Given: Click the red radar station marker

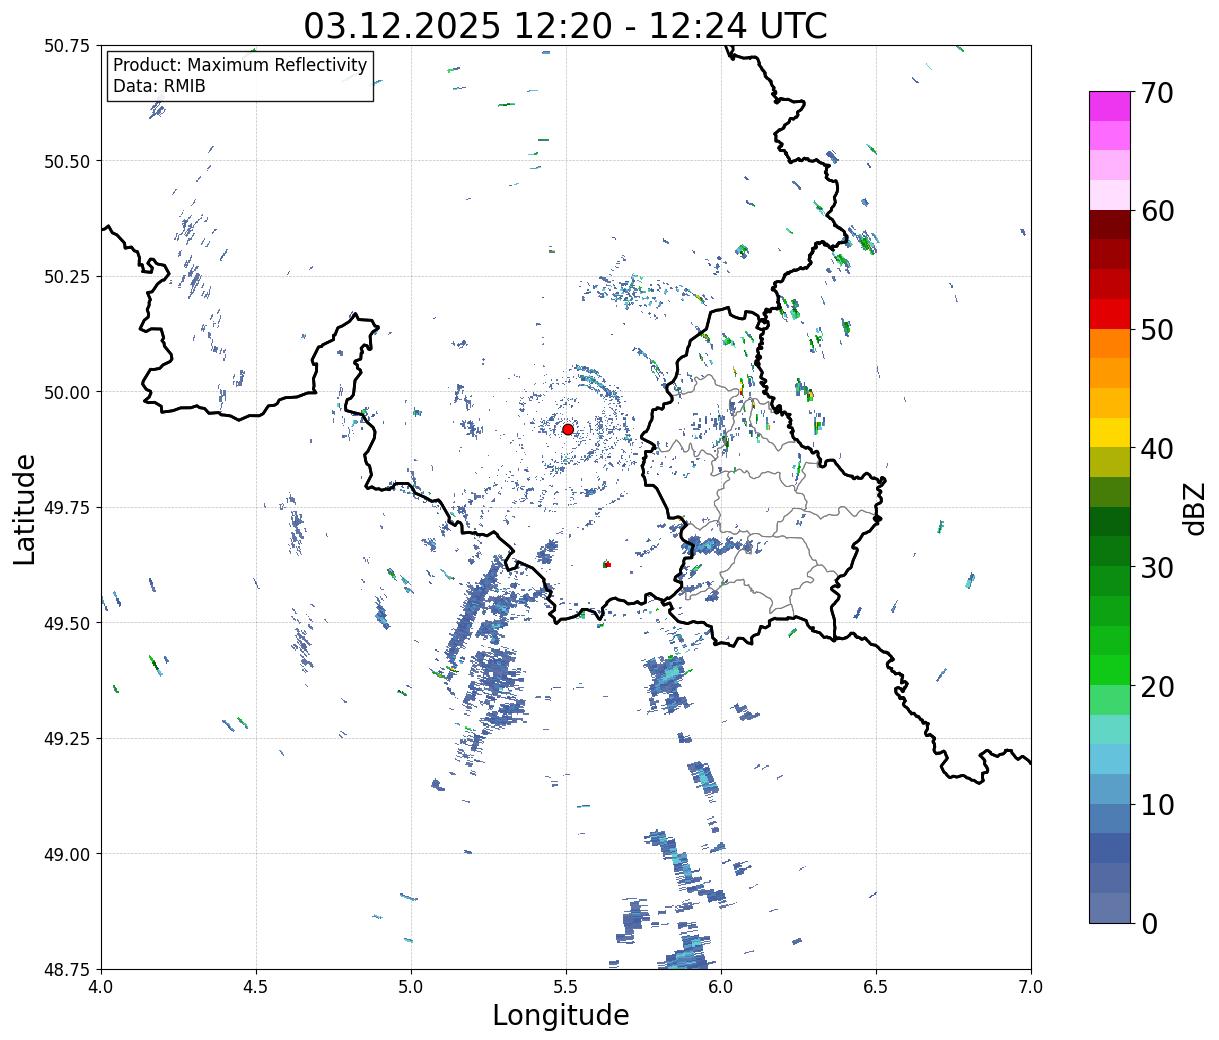Looking at the screenshot, I should [x=568, y=429].
